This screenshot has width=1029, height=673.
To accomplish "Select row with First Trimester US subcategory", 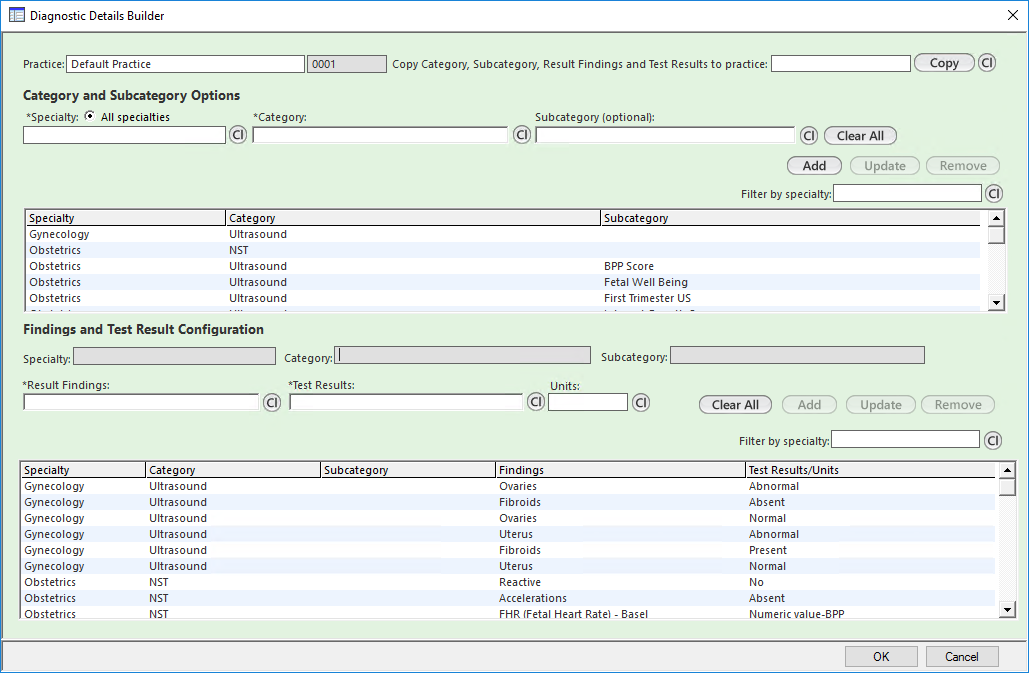I will click(x=503, y=298).
